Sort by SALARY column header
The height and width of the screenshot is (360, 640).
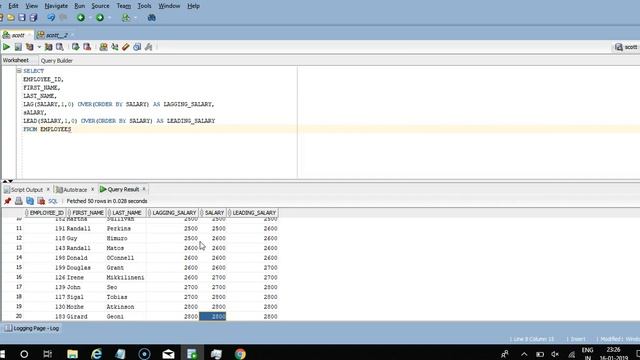click(x=213, y=213)
